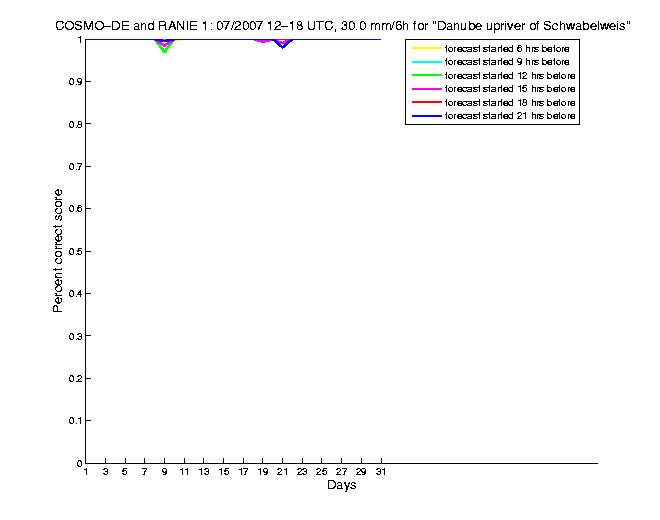Click the y-axis tick label 0.1
This screenshot has width=660, height=520.
[x=72, y=421]
